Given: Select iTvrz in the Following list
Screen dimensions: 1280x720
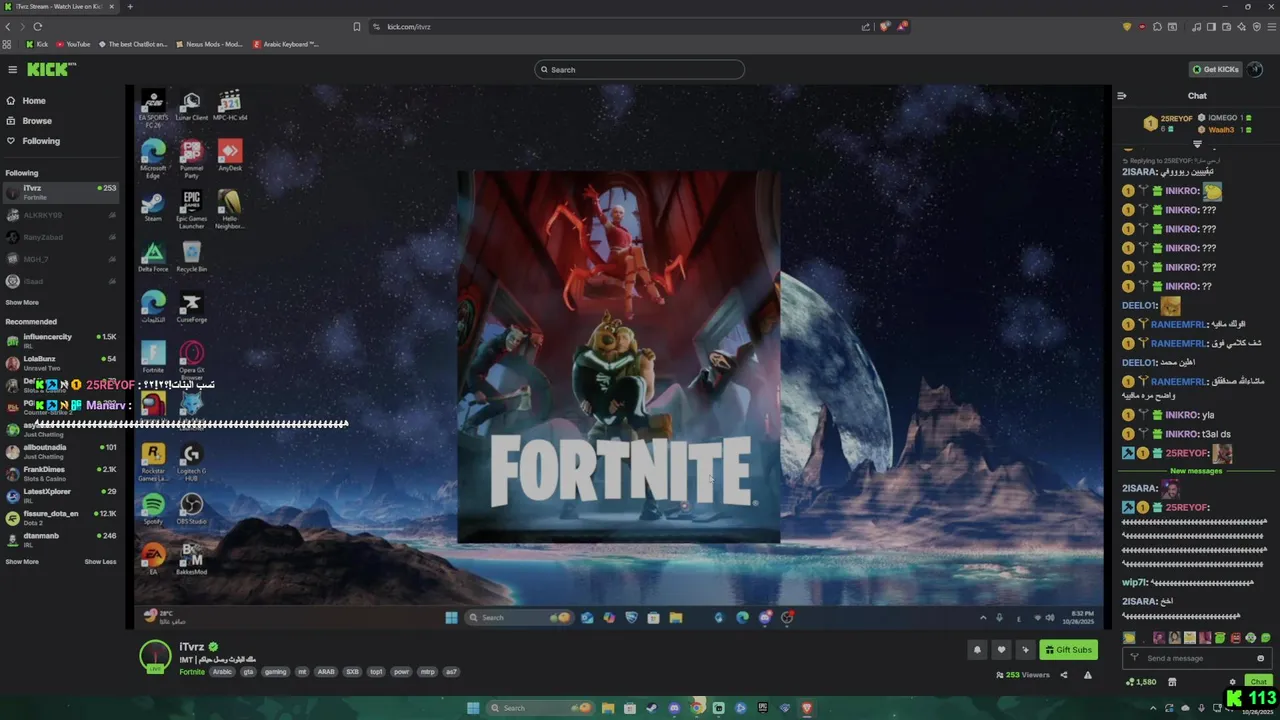Looking at the screenshot, I should click(60, 192).
